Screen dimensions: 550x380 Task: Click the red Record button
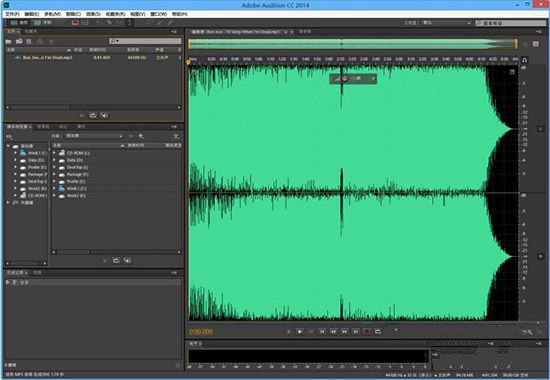[367, 331]
